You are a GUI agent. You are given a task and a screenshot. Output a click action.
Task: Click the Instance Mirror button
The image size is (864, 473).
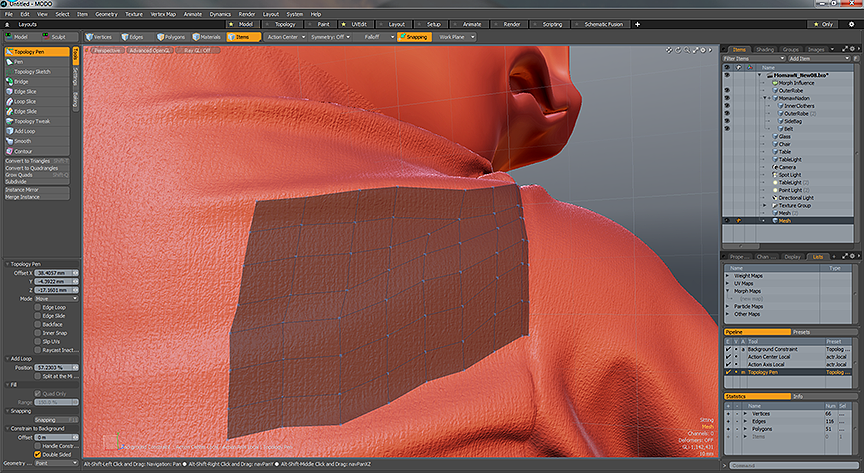[37, 190]
